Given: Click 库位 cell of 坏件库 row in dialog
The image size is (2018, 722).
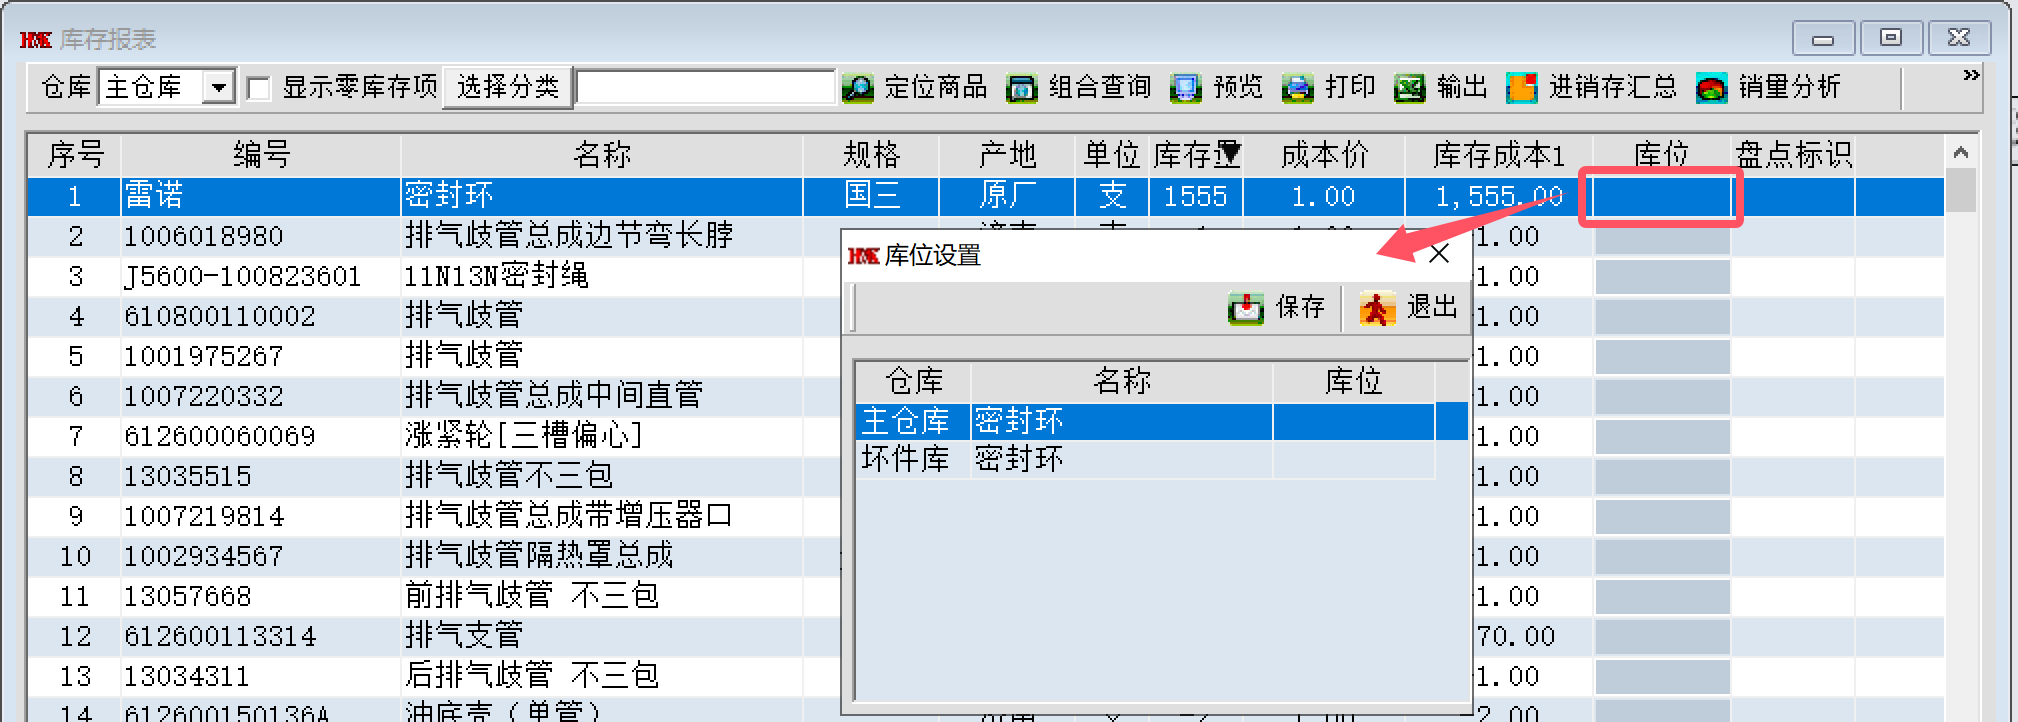Looking at the screenshot, I should click(1354, 459).
